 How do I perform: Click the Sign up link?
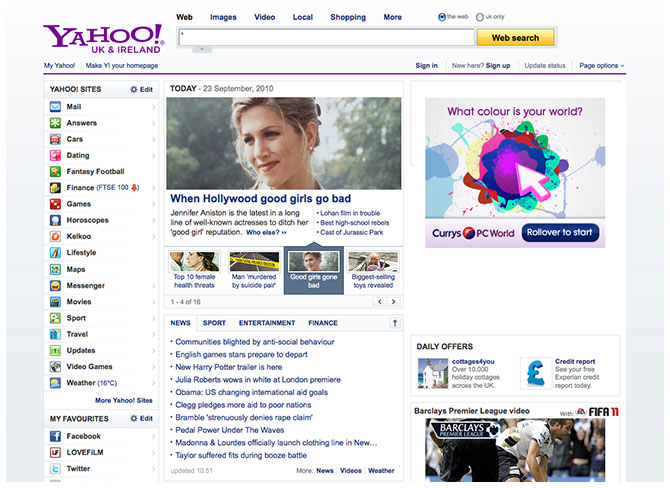[498, 65]
